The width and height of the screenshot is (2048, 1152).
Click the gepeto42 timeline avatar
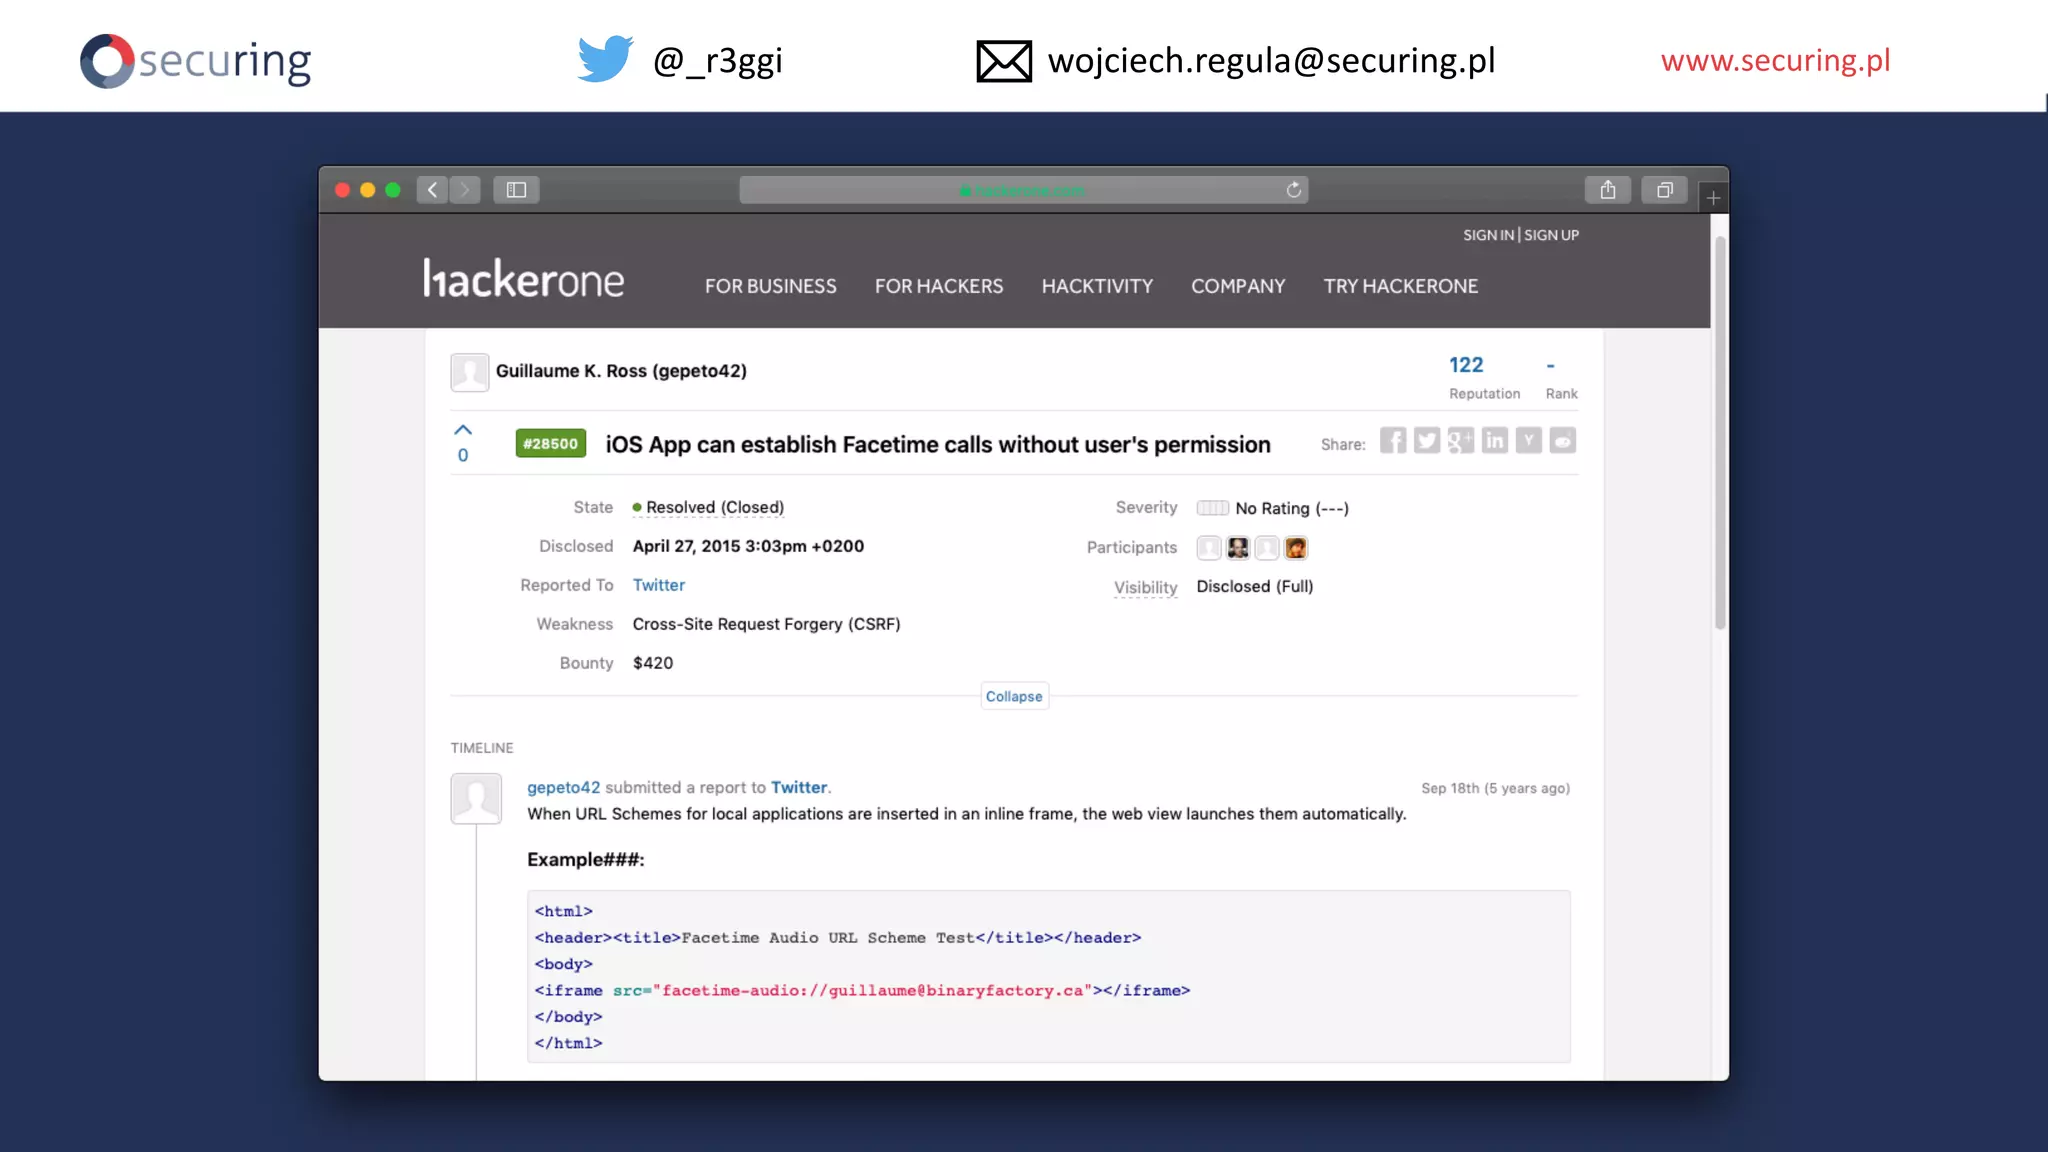click(476, 798)
